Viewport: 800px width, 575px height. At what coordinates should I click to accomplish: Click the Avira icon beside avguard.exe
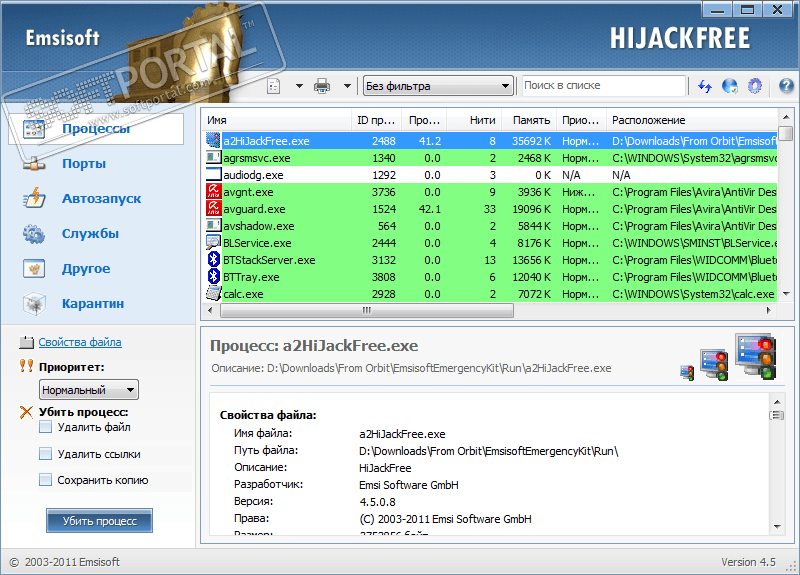213,208
